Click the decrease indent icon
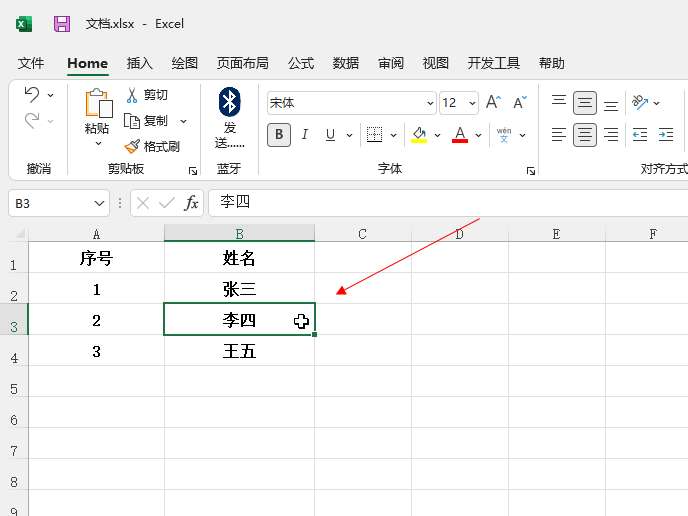 [639, 134]
